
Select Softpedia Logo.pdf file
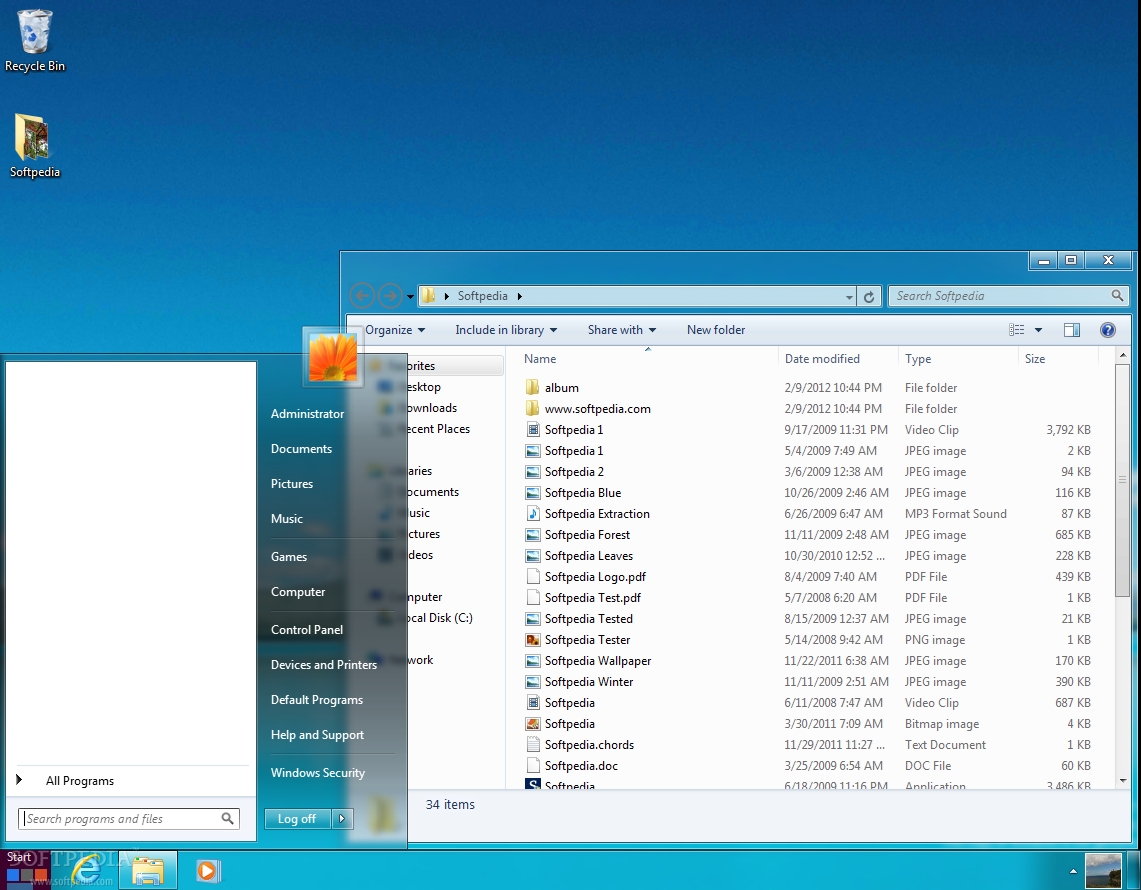[x=809, y=577]
